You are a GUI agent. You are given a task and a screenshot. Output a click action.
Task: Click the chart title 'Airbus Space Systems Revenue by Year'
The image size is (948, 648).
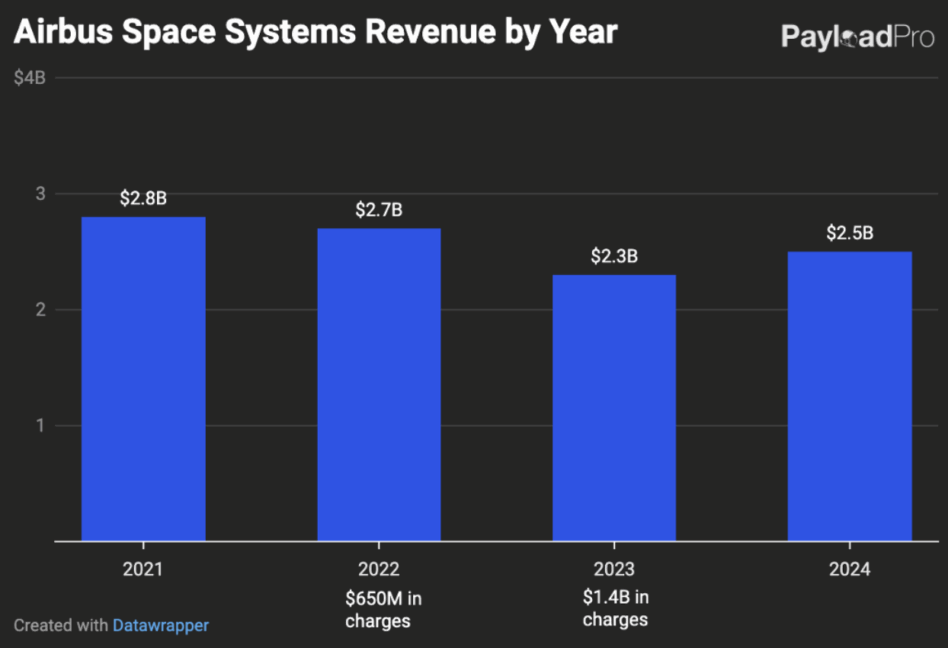click(315, 31)
